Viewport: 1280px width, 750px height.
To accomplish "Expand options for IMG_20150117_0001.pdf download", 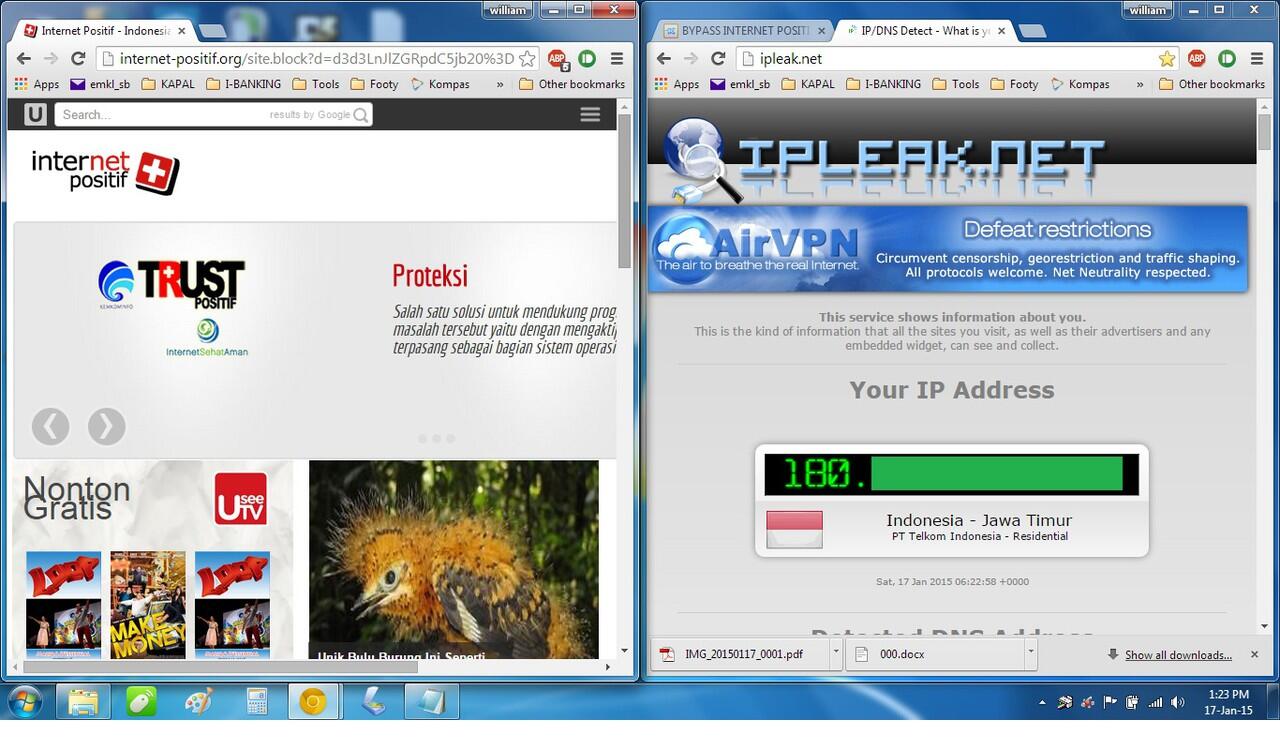I will [x=836, y=655].
